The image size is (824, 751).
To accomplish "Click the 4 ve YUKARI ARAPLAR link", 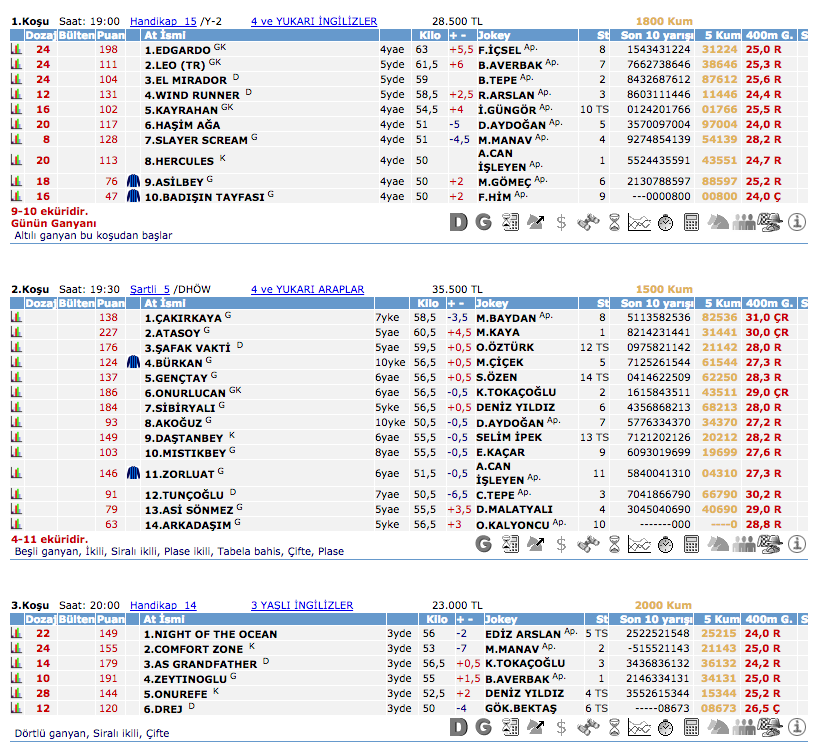I will 307,289.
